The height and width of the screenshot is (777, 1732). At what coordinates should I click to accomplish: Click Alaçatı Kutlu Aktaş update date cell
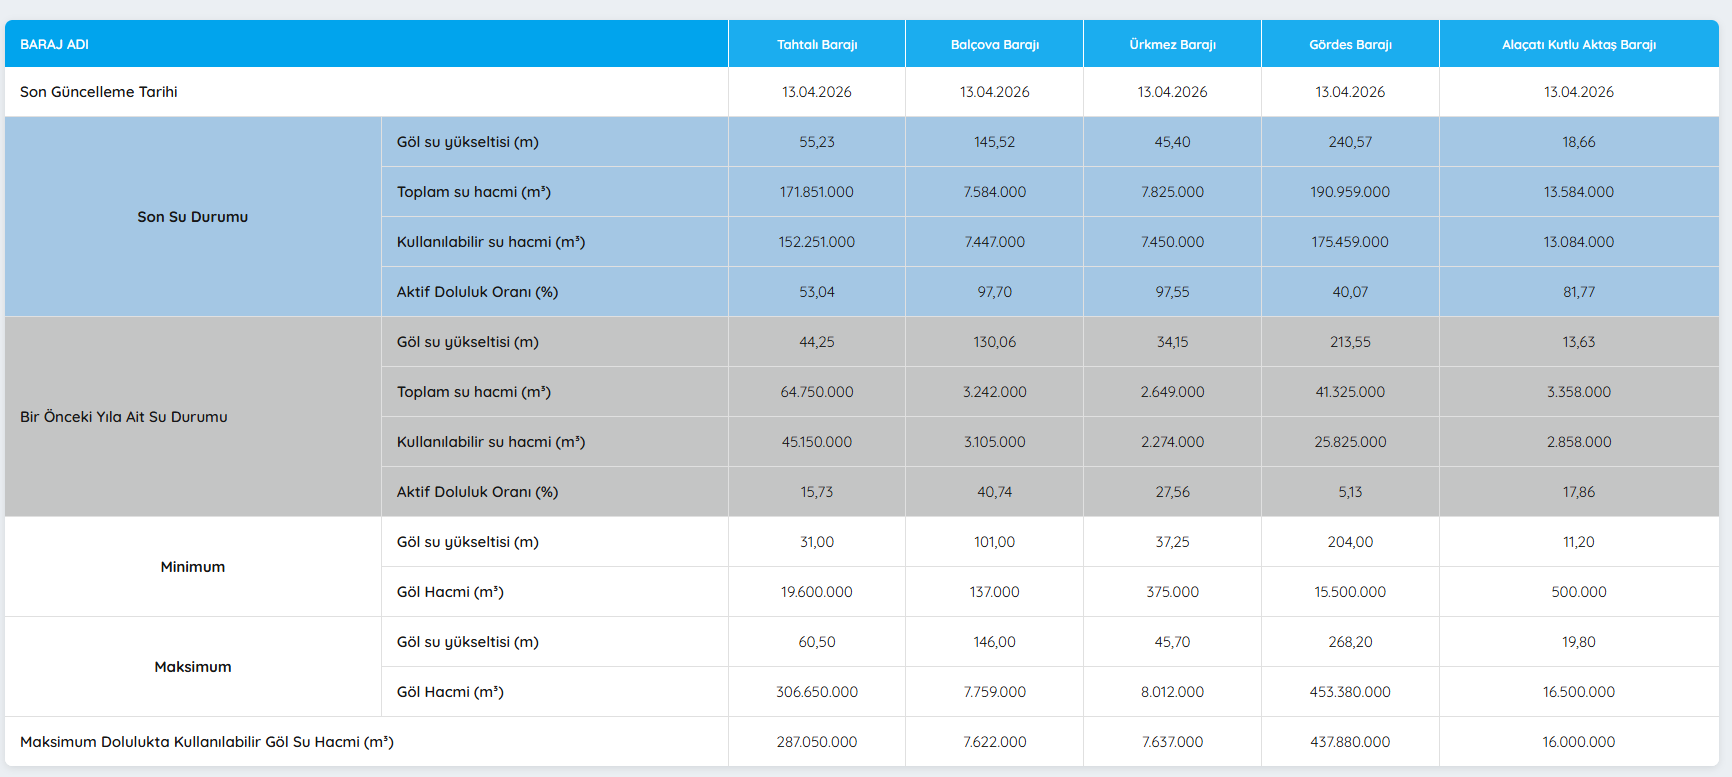(1578, 92)
